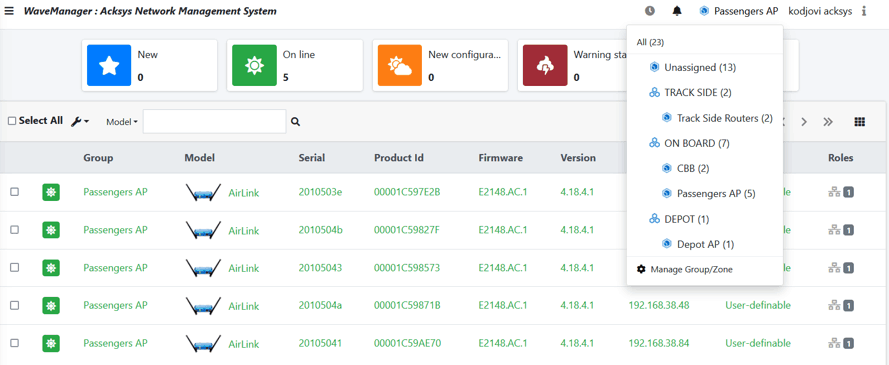This screenshot has width=889, height=365.
Task: Click the search magnifier icon
Action: click(x=295, y=122)
